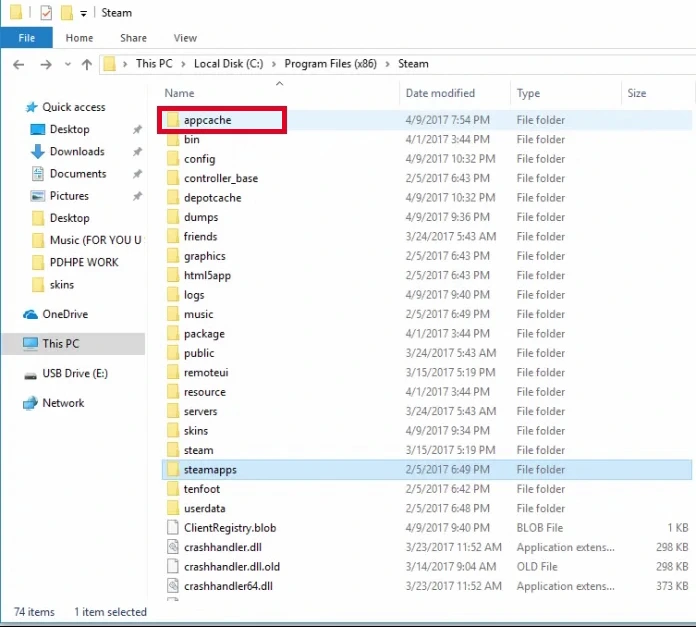The width and height of the screenshot is (696, 627).
Task: Select ClientRegistry.blob file icon
Action: pos(173,528)
